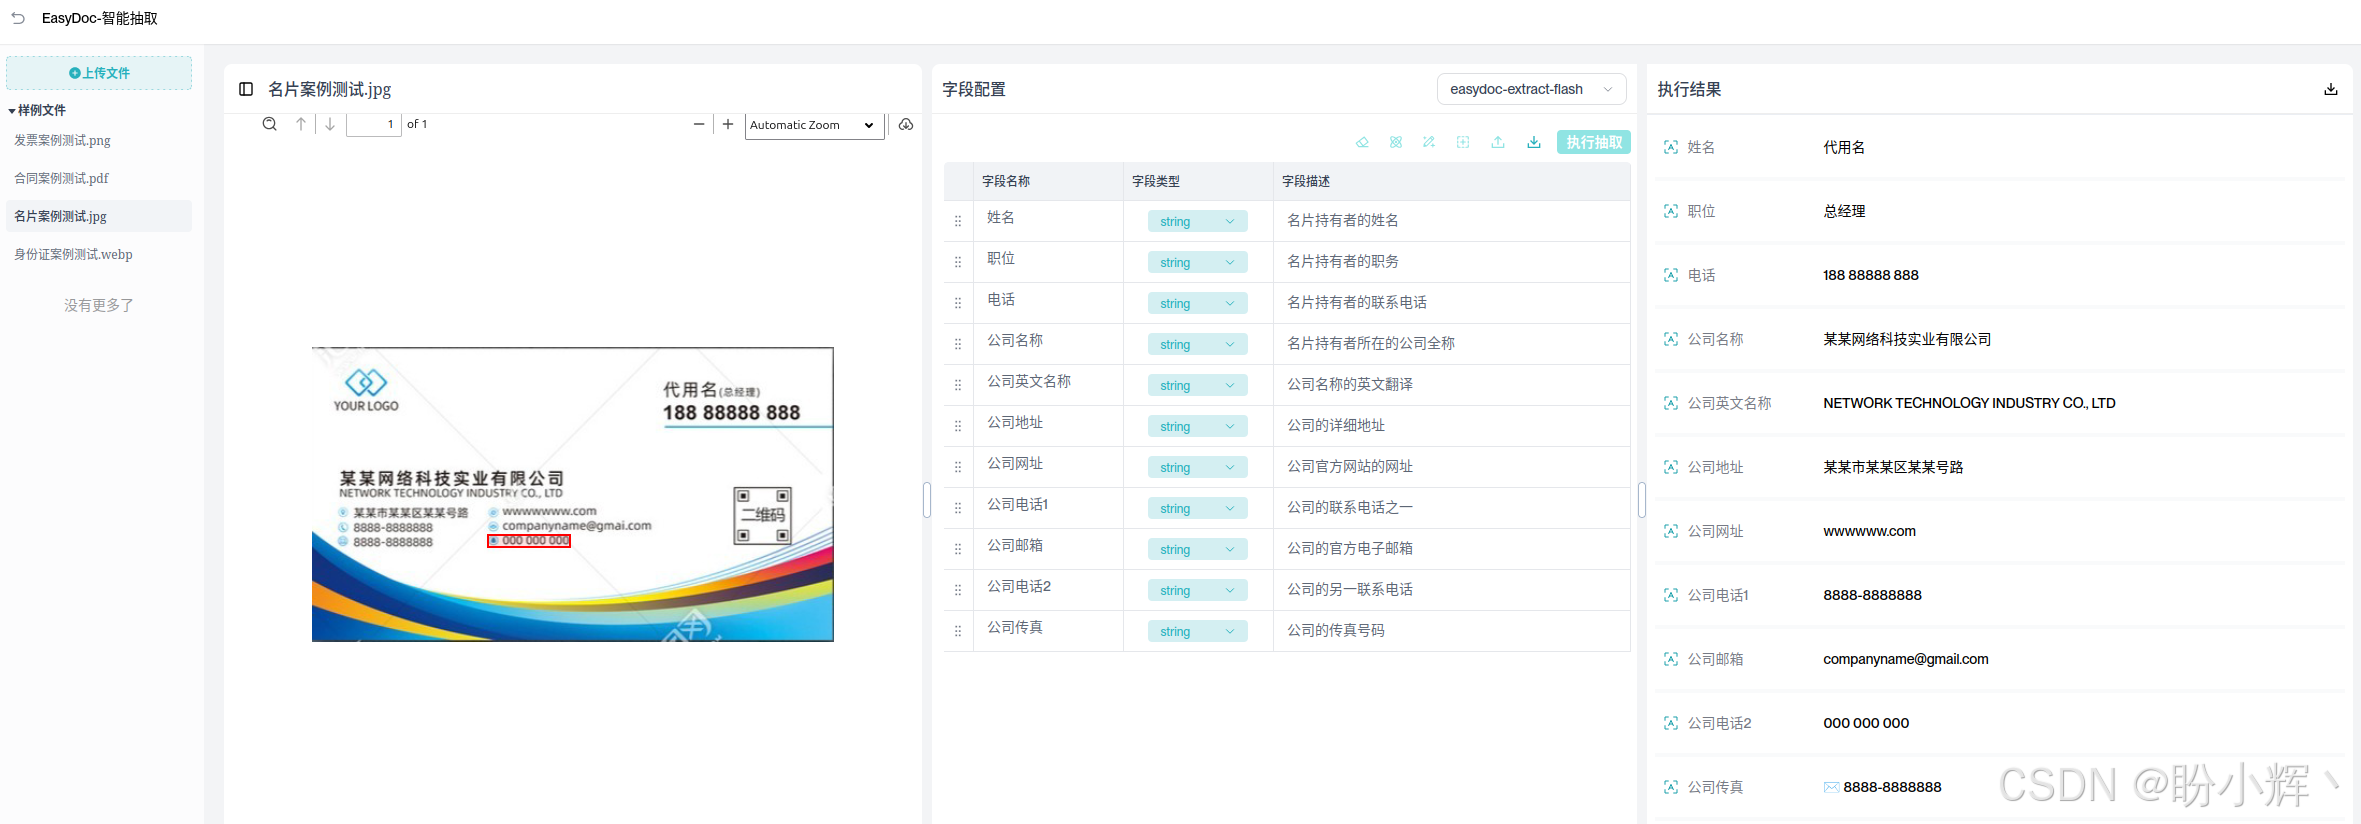Click the add-field dashed square plus icon
This screenshot has width=2361, height=824.
coord(1463,142)
